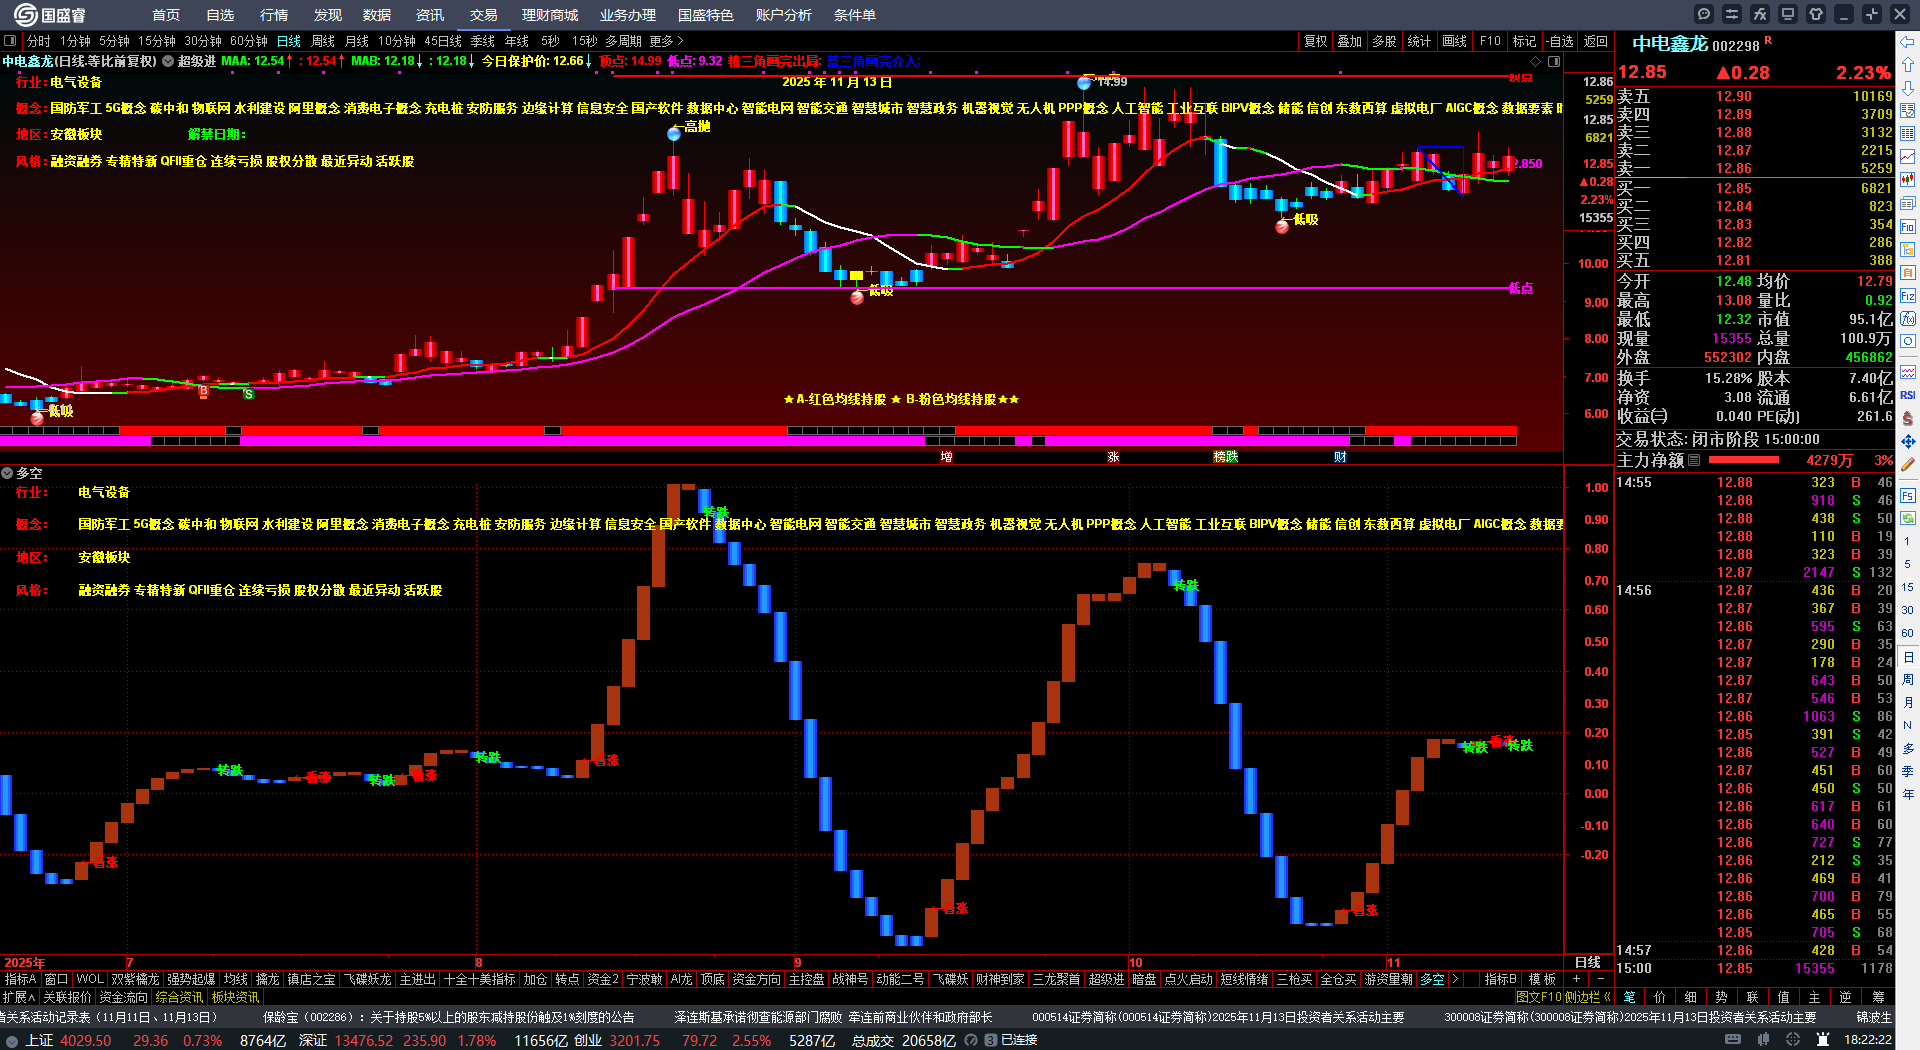Click the round arrow icon left of 上证

12,1040
